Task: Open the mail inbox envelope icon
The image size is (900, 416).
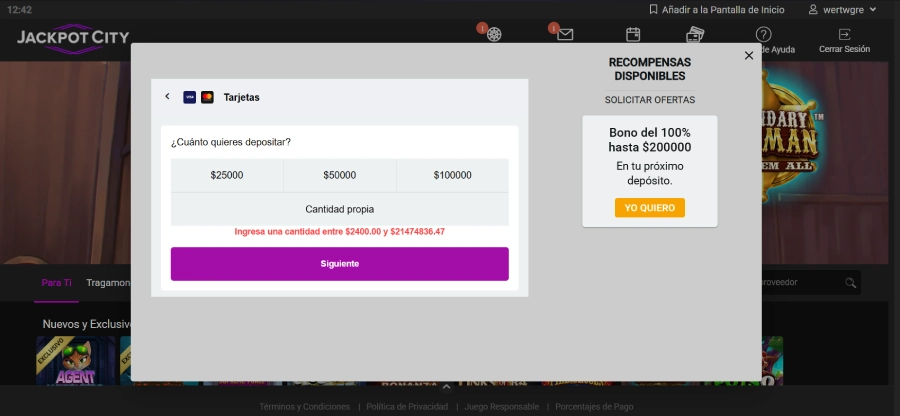Action: coord(565,34)
